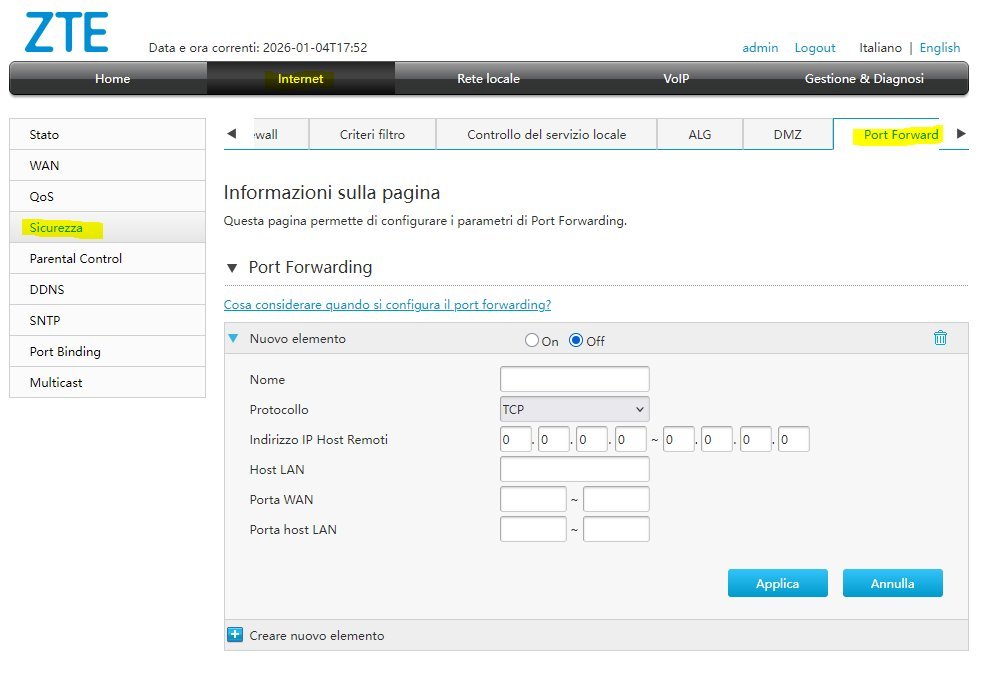This screenshot has height=679, width=986.
Task: Collapse the Nuovo elemento panel
Action: pyautogui.click(x=233, y=338)
